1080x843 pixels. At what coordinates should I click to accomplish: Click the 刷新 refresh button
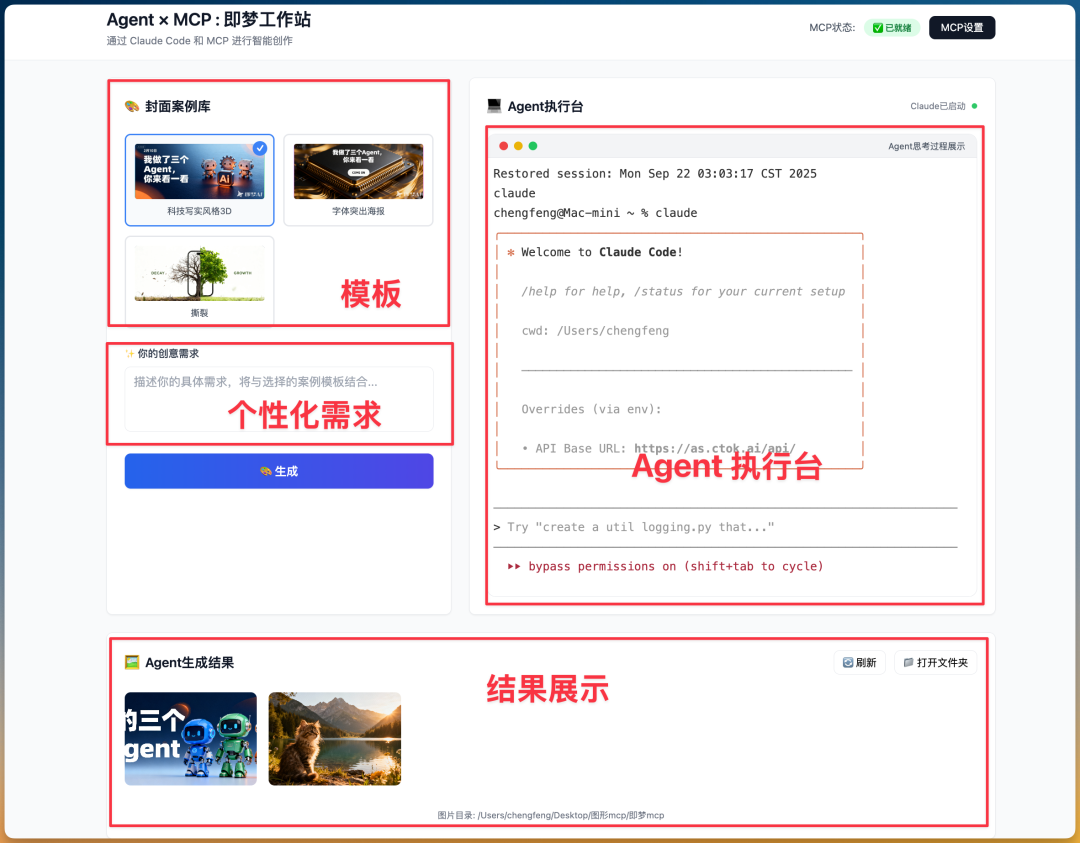pyautogui.click(x=860, y=663)
